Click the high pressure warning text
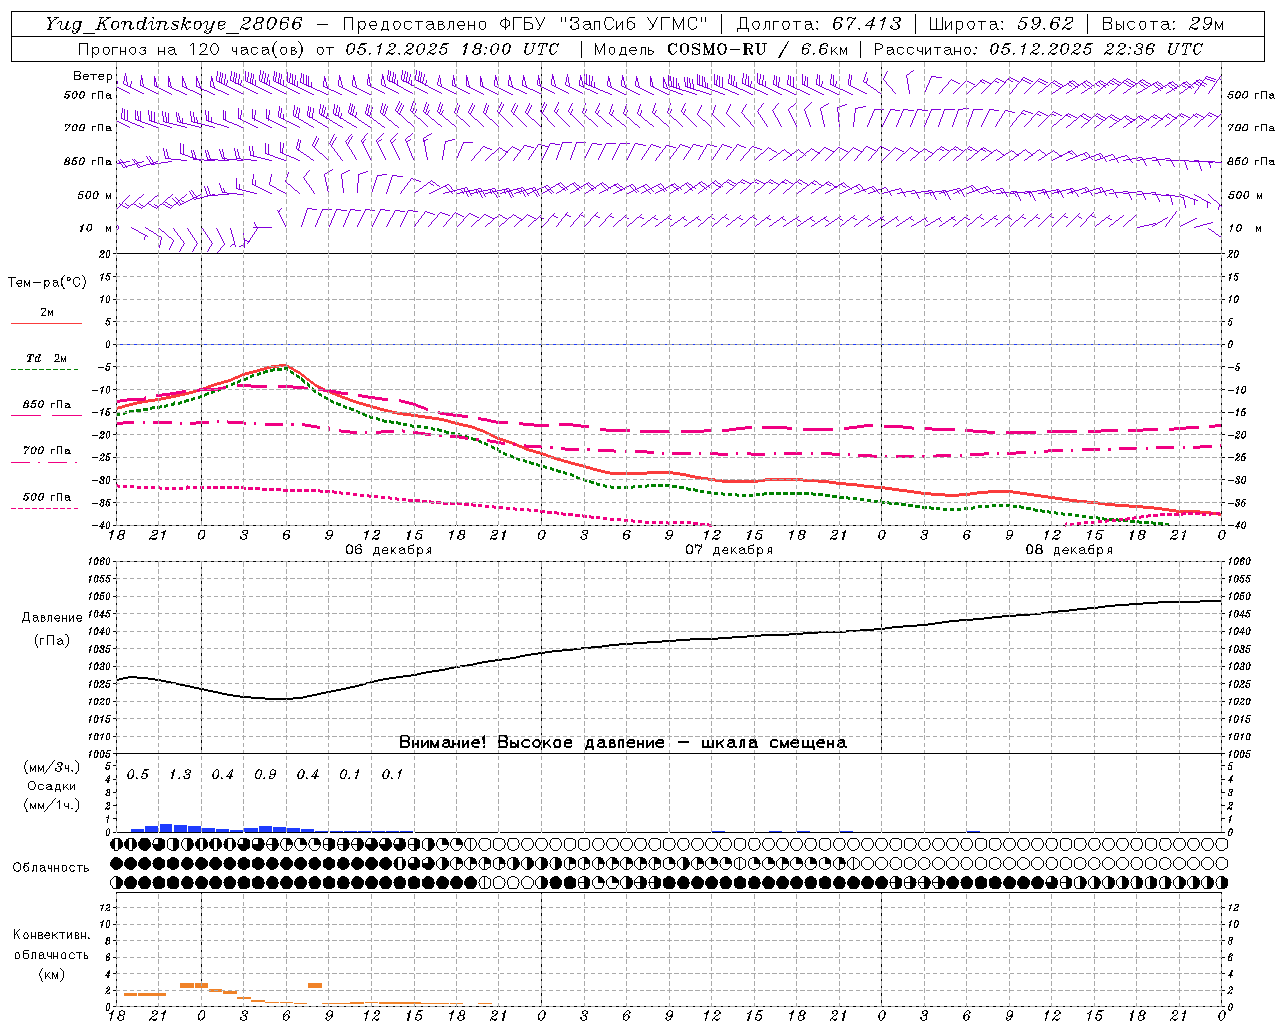The image size is (1280, 1024). click(622, 742)
